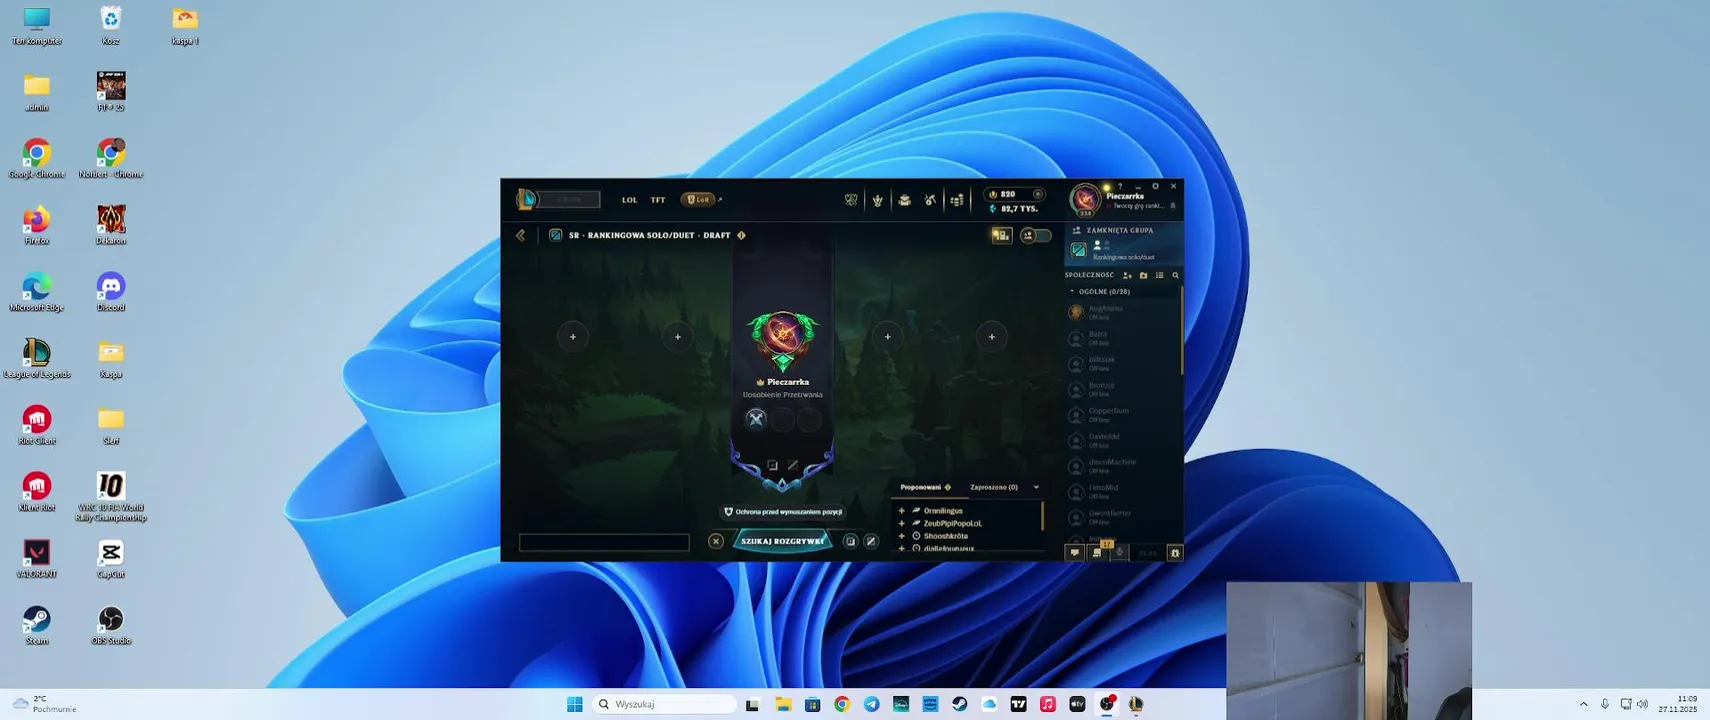The width and height of the screenshot is (1710, 720).
Task: Go back using the left chevron arrow
Action: point(521,235)
